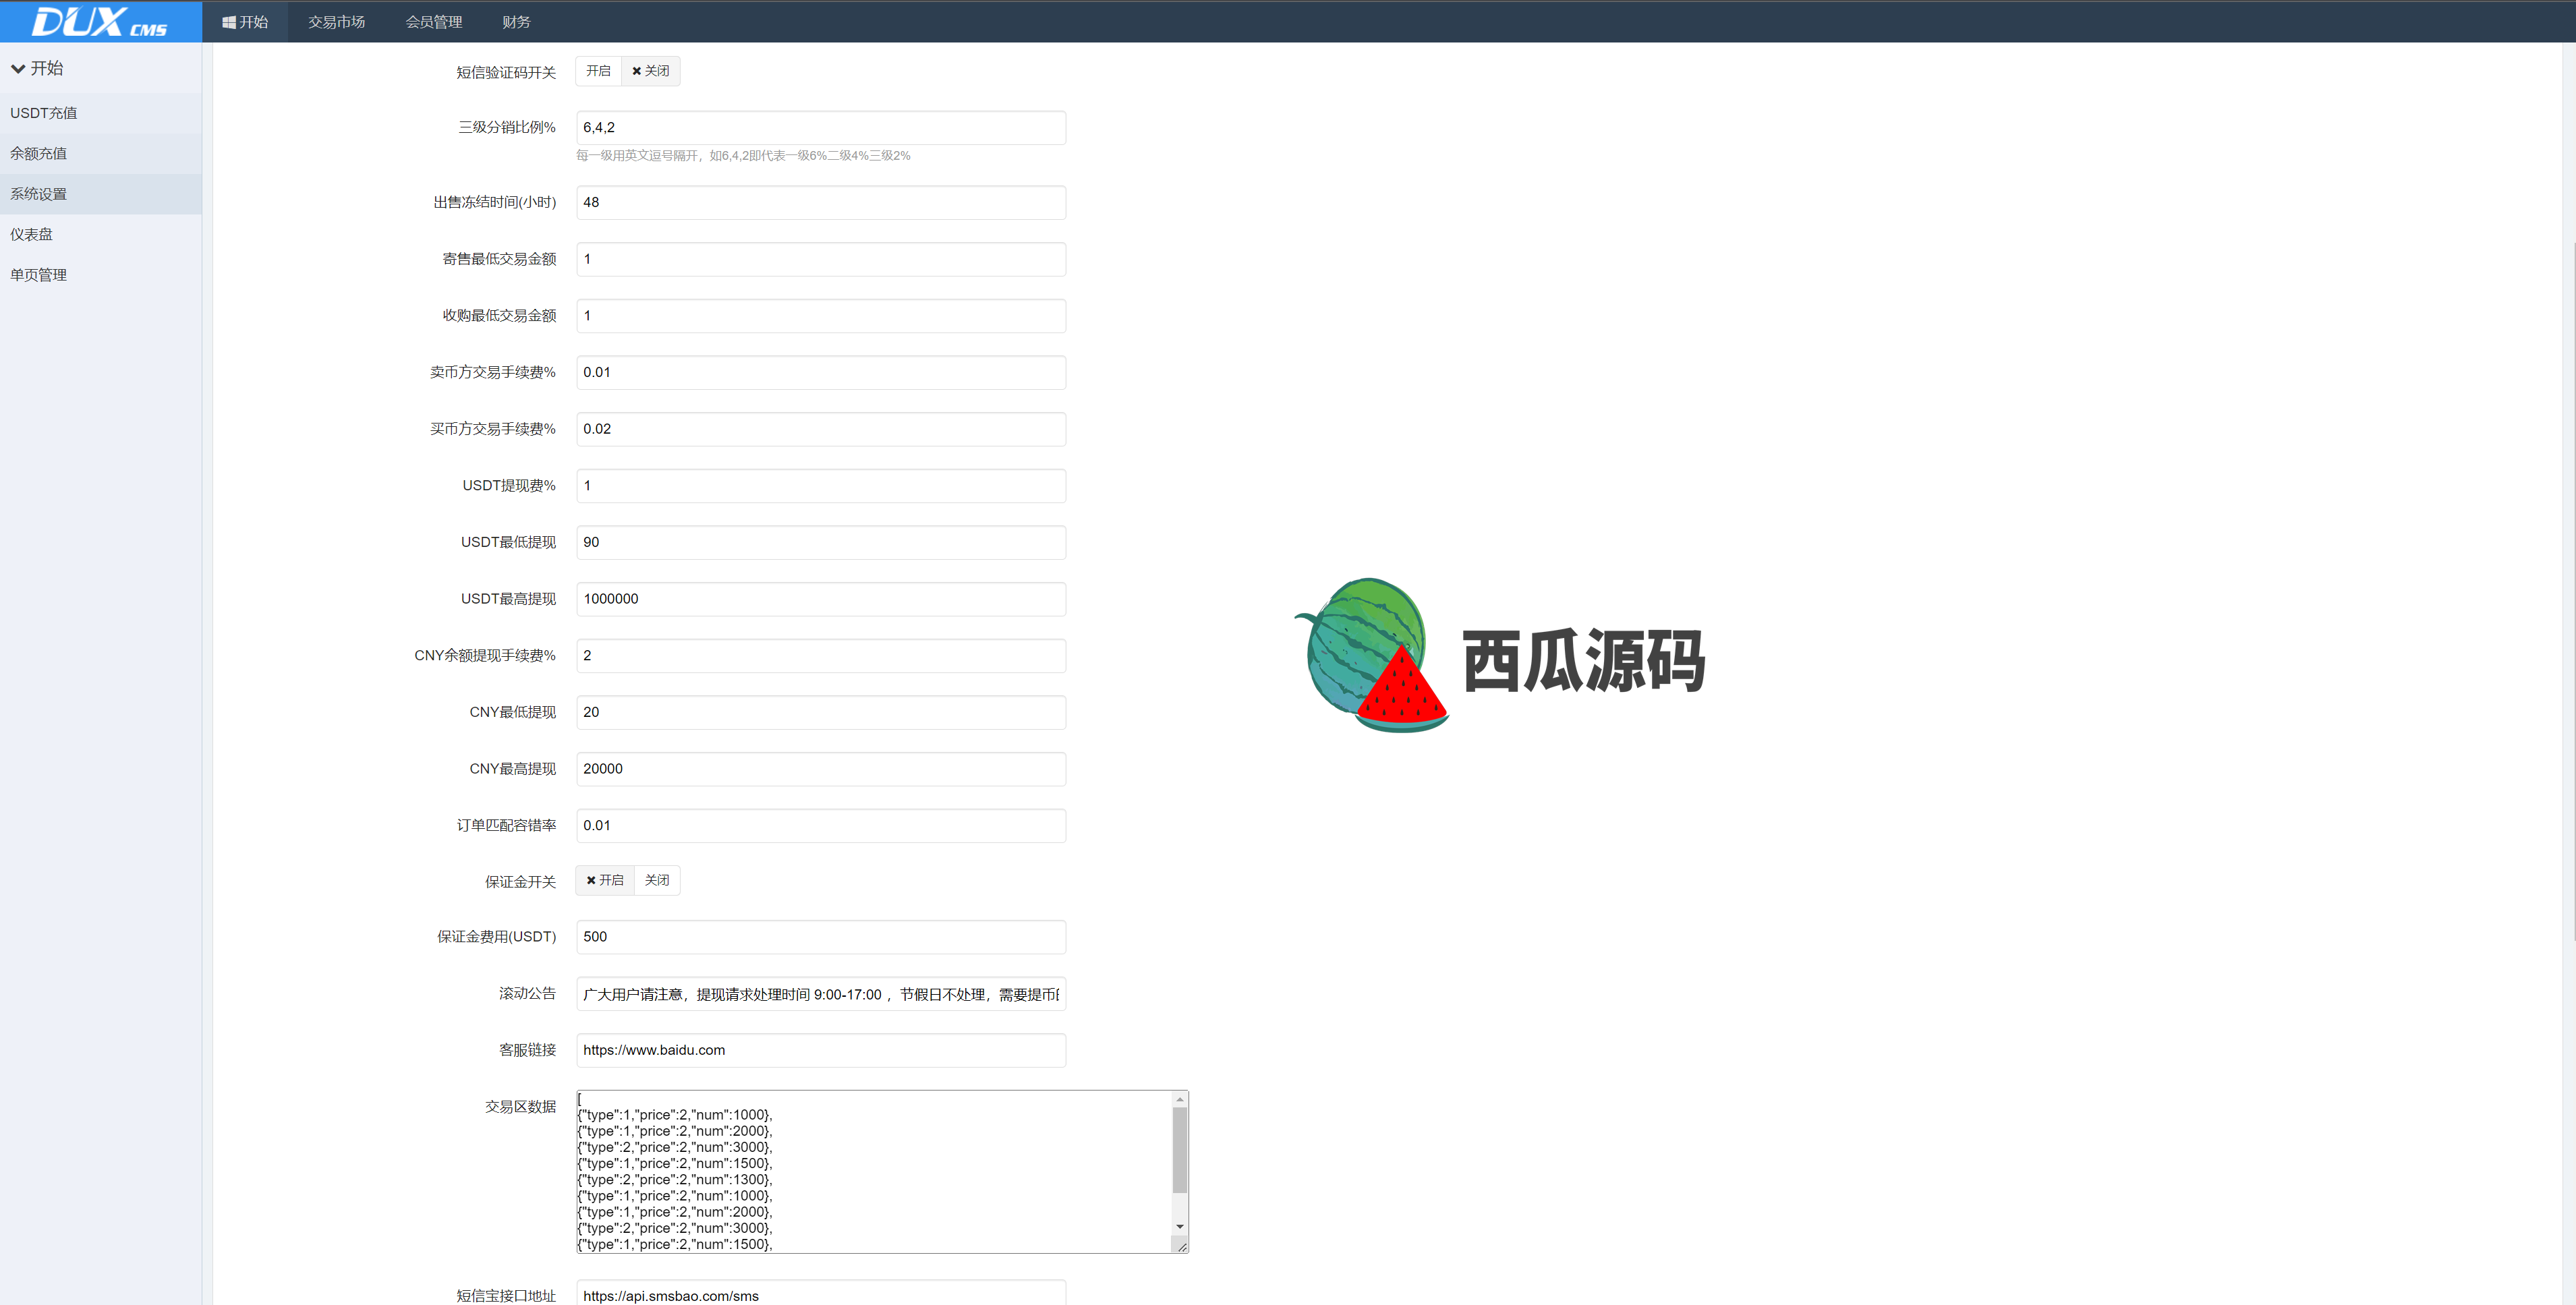
Task: Set 短信验证码开关 to 开启
Action: point(598,71)
